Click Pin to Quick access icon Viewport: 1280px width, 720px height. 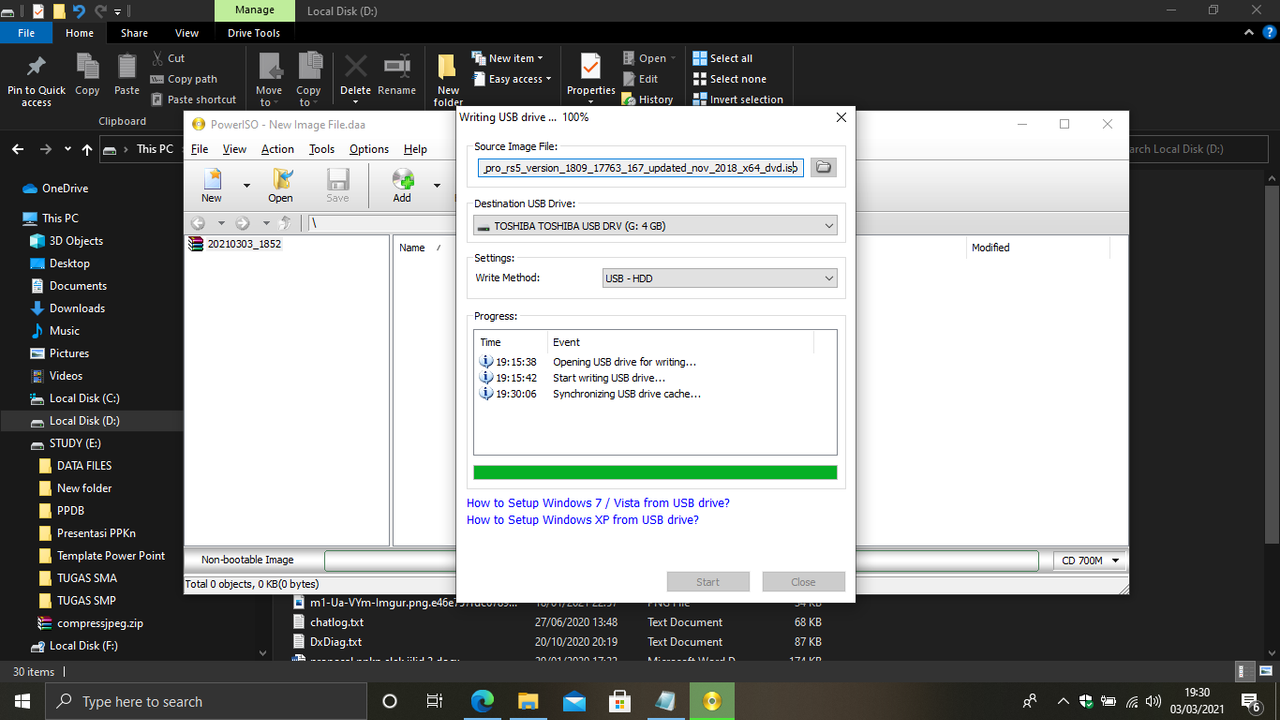pyautogui.click(x=36, y=80)
